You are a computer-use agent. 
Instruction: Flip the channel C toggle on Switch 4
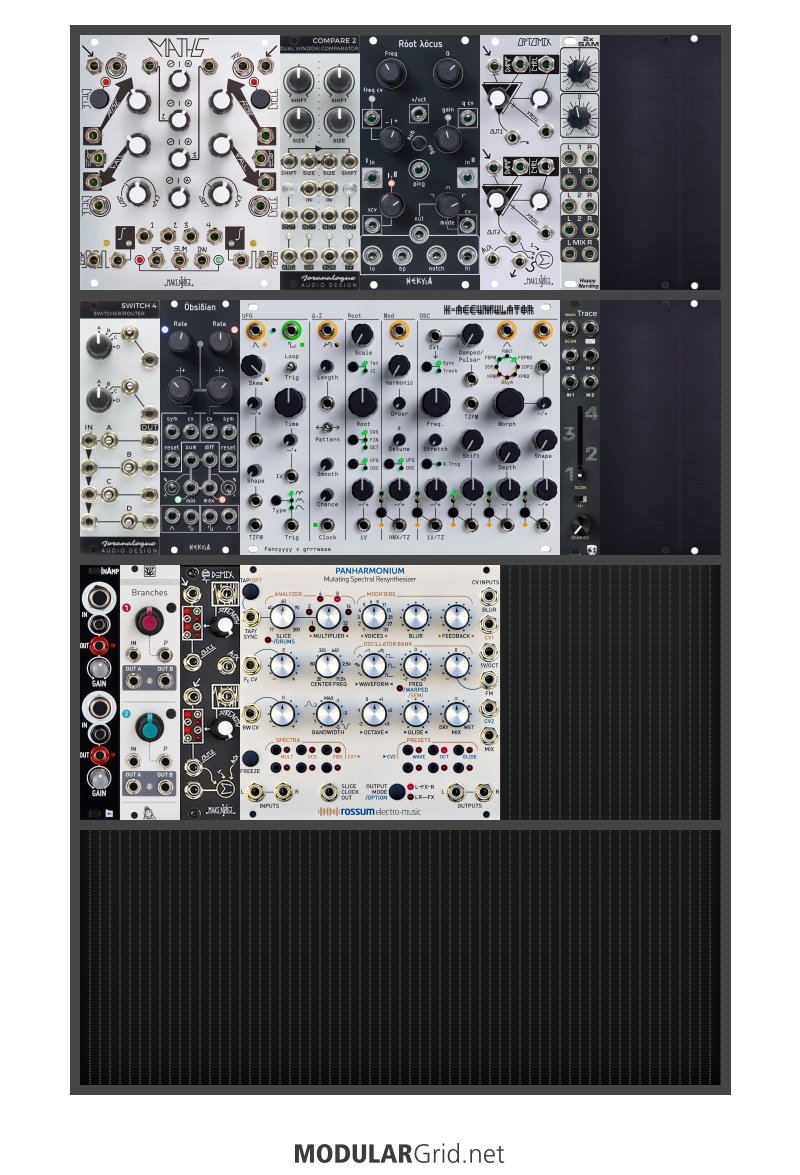109,495
